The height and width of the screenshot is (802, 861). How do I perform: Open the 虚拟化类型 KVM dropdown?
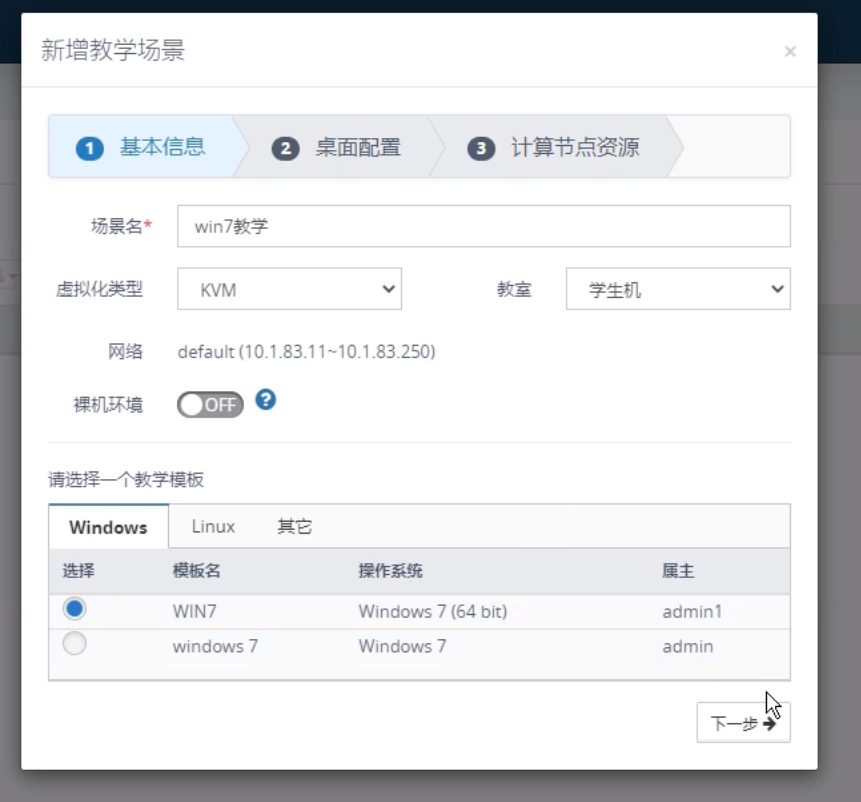pyautogui.click(x=289, y=289)
